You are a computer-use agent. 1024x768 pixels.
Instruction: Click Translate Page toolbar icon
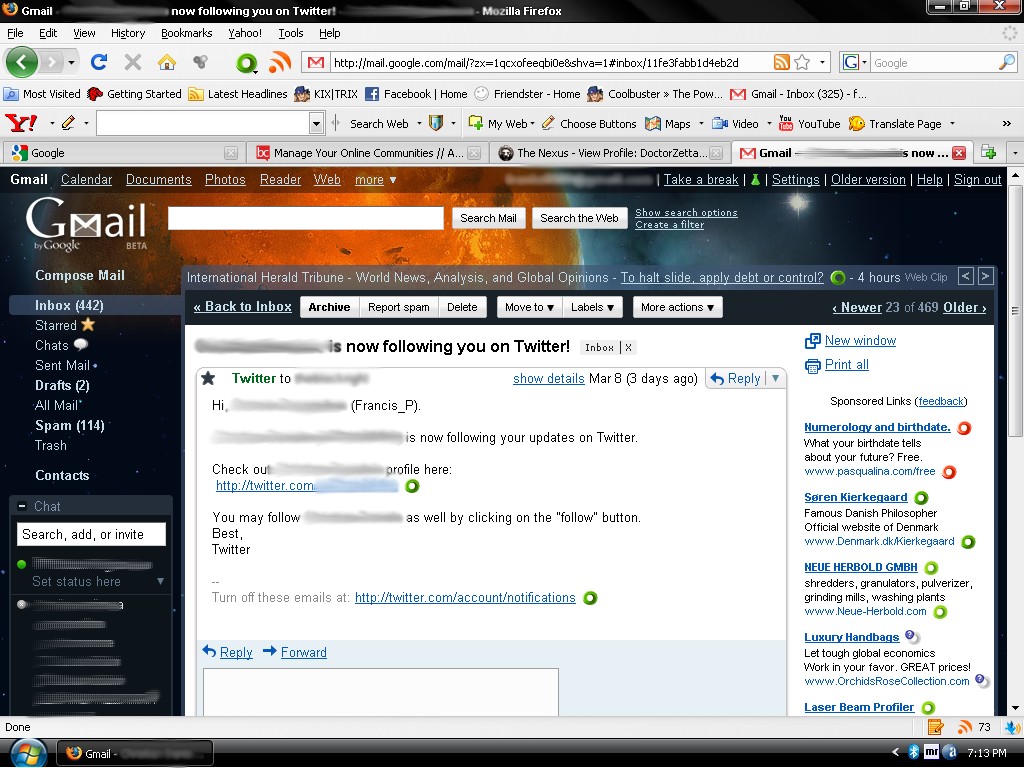[x=895, y=123]
